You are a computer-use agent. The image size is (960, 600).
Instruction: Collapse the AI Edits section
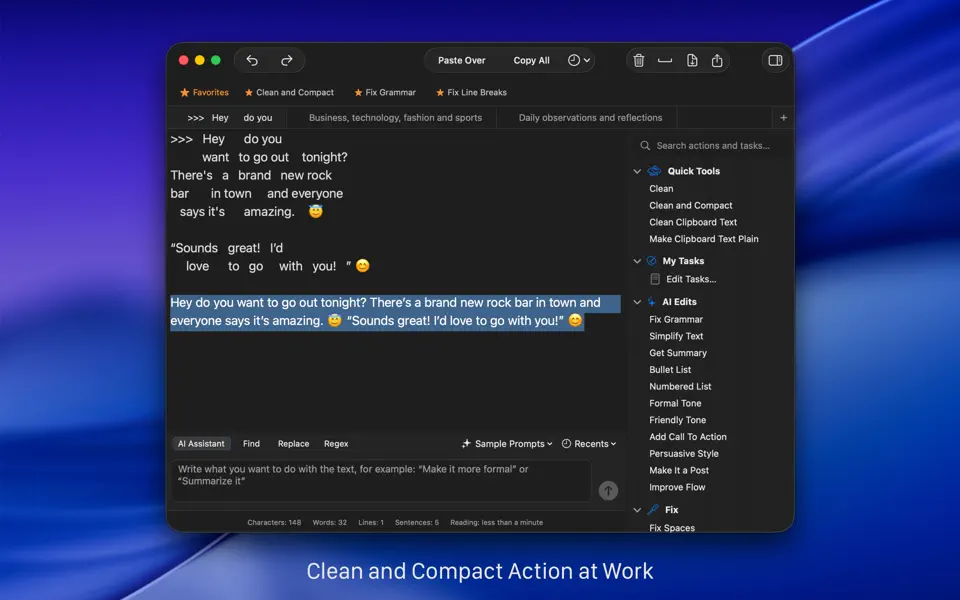click(x=637, y=301)
